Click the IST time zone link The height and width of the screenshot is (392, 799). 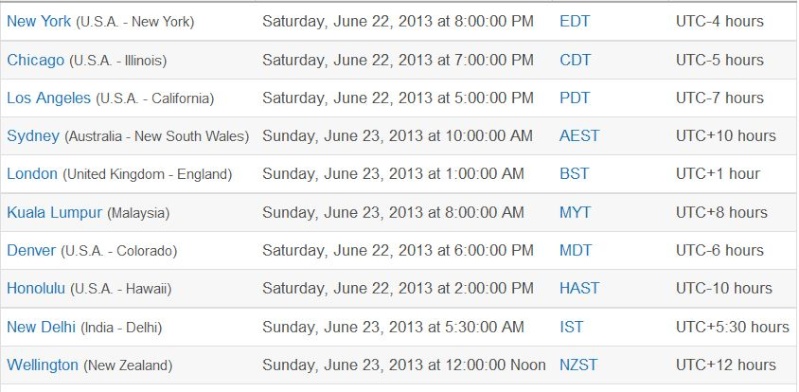click(571, 327)
